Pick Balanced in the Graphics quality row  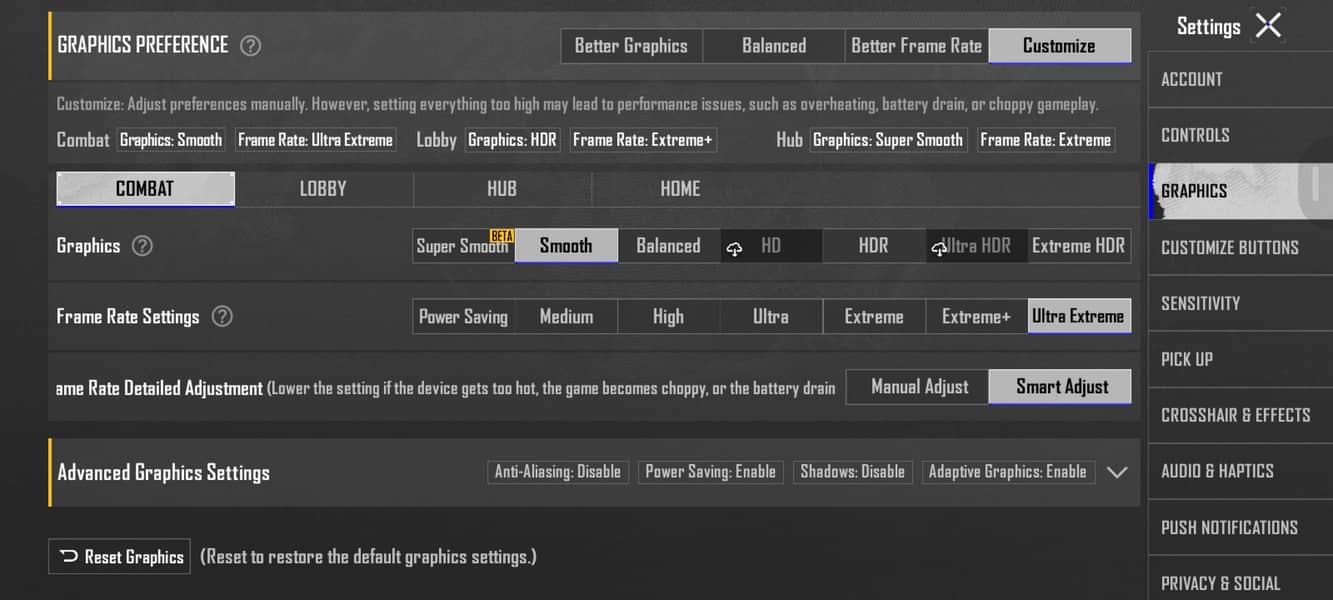click(x=669, y=246)
